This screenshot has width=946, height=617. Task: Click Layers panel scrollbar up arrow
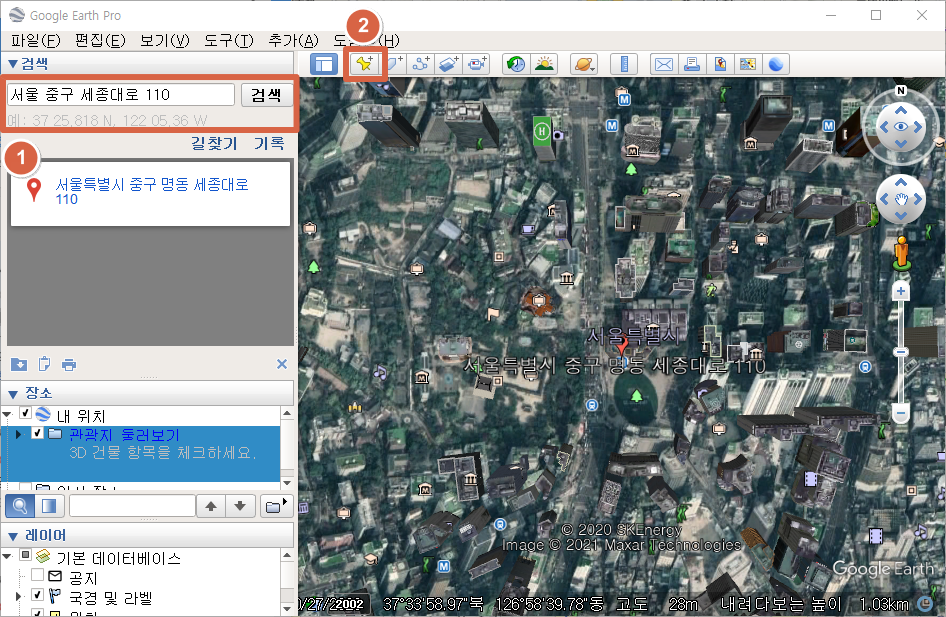287,555
